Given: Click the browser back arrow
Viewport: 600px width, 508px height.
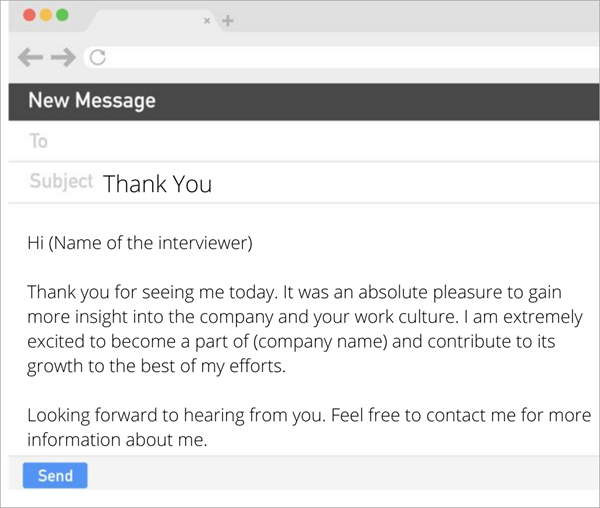Looking at the screenshot, I should coord(30,57).
